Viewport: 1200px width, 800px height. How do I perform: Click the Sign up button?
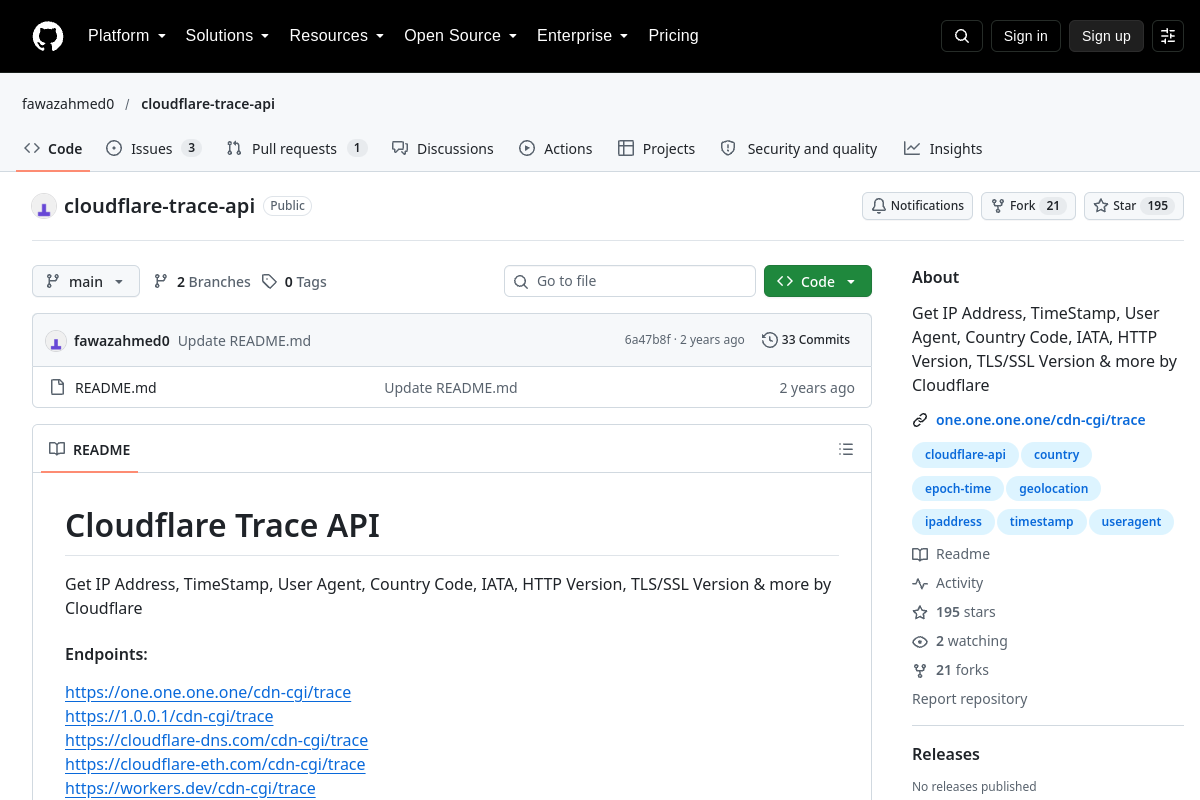1106,36
